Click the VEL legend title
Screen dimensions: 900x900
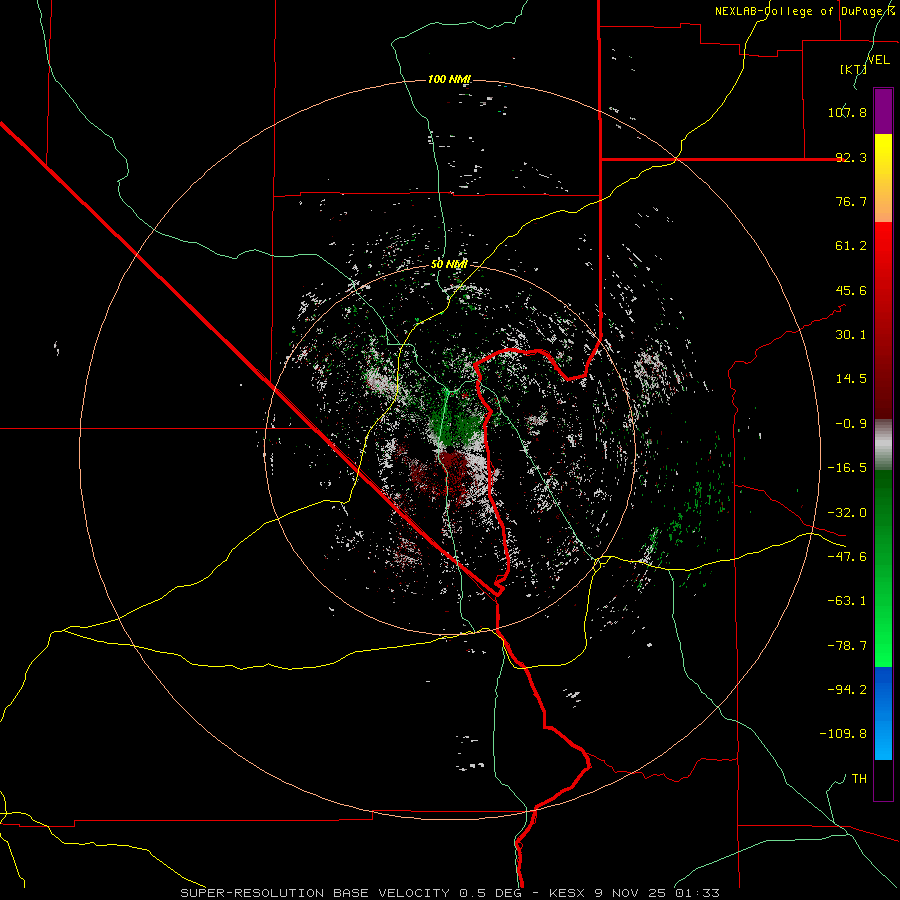point(878,59)
